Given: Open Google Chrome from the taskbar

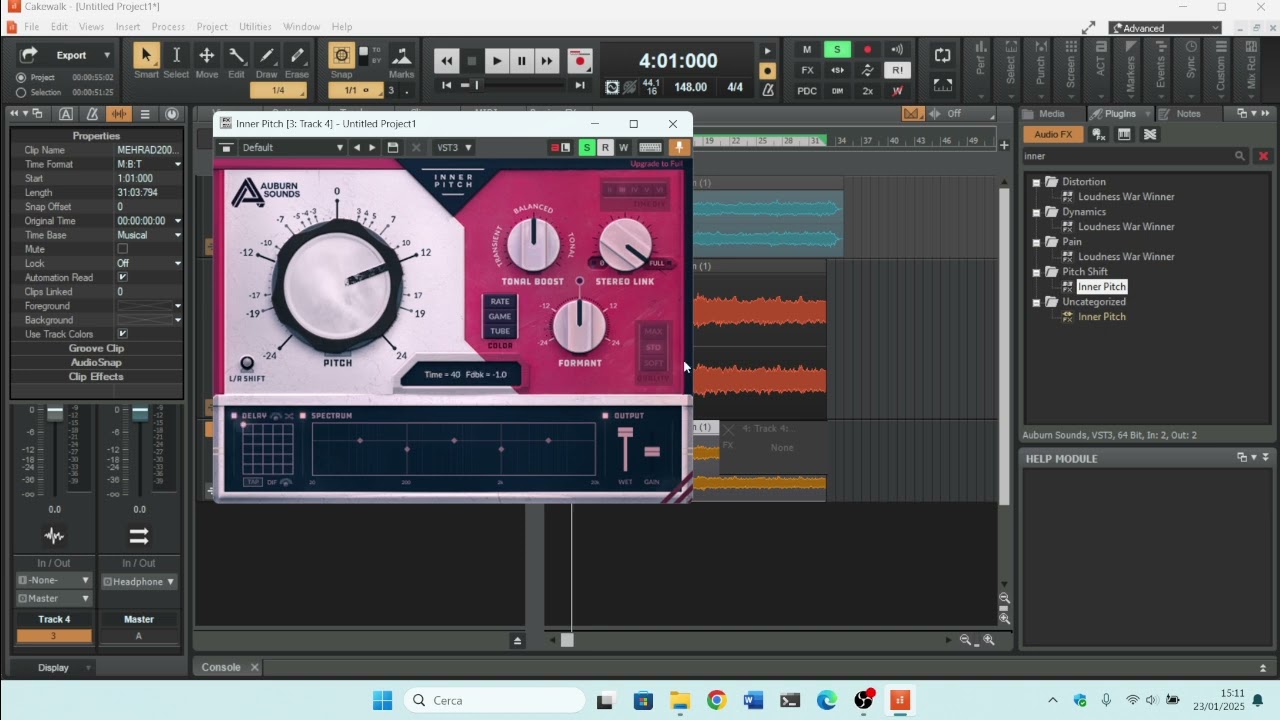Looking at the screenshot, I should [x=716, y=701].
